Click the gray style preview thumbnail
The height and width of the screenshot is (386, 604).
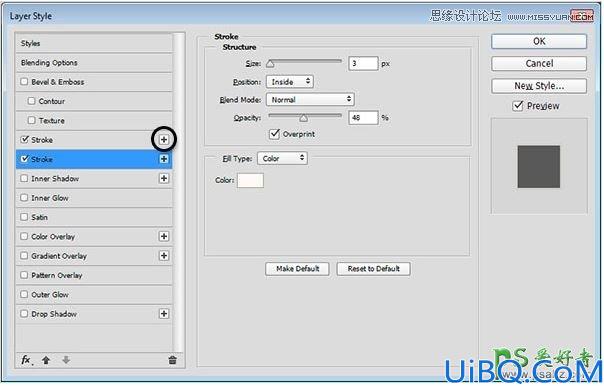coord(539,166)
